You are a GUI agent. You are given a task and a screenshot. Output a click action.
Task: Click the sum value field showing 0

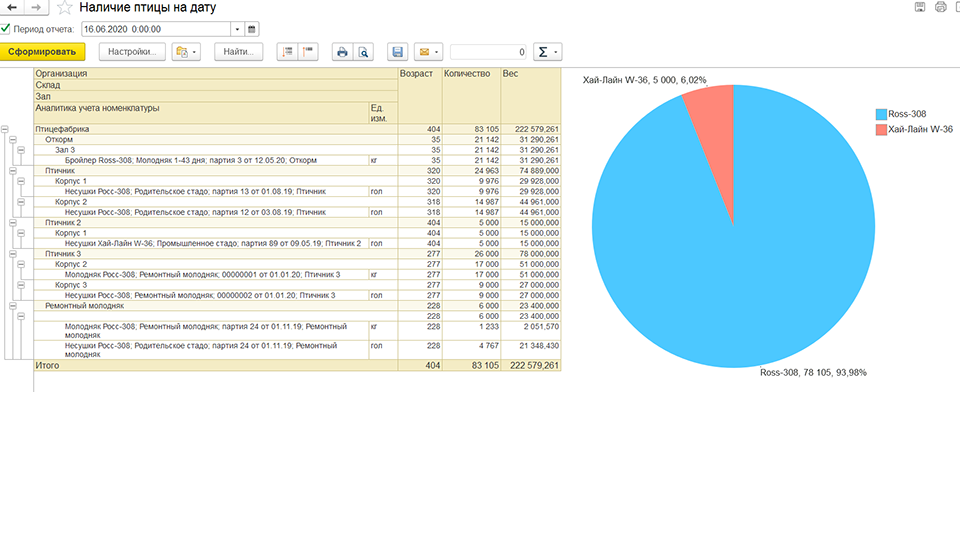(488, 52)
